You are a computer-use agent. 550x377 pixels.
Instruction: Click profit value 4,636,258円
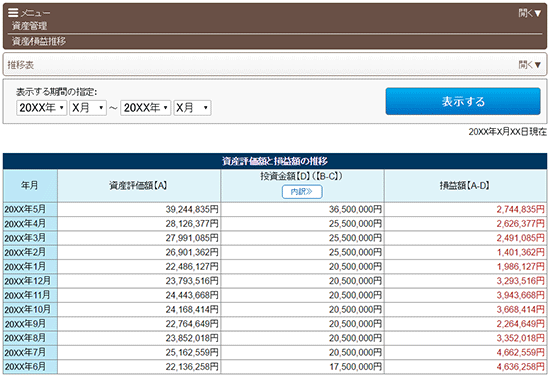(x=521, y=367)
